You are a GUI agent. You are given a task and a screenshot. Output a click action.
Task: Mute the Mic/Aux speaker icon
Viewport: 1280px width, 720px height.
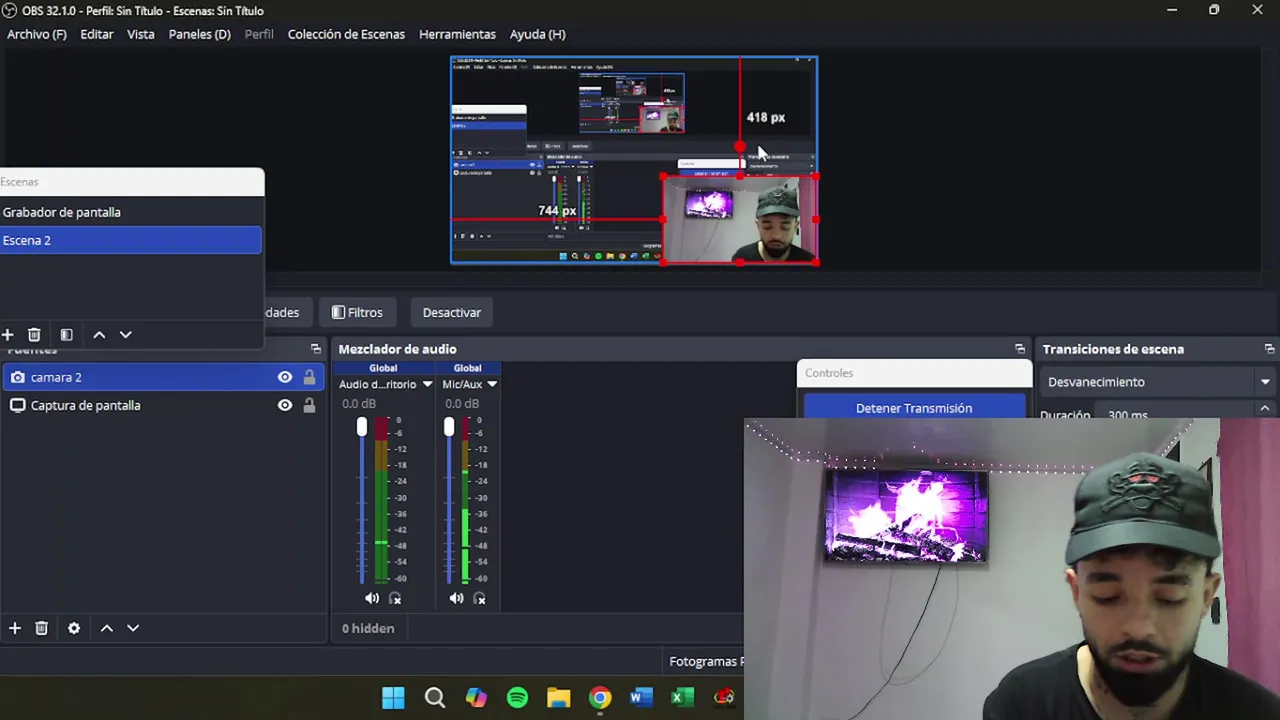[456, 598]
